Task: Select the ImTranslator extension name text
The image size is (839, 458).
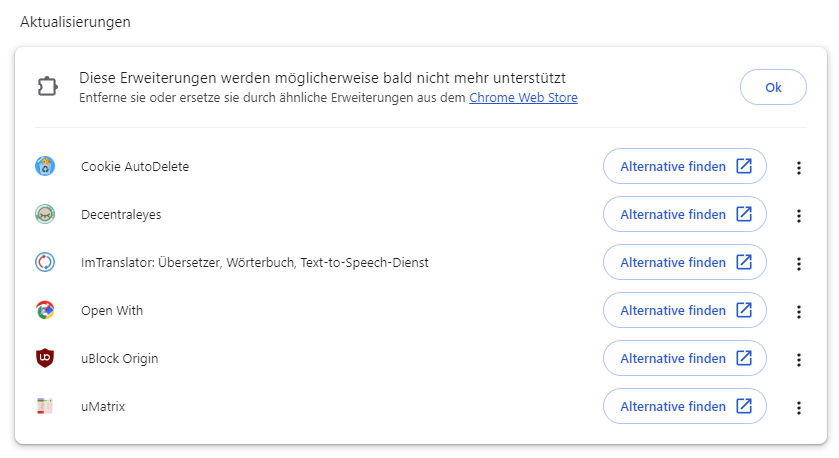Action: pyautogui.click(x=254, y=263)
